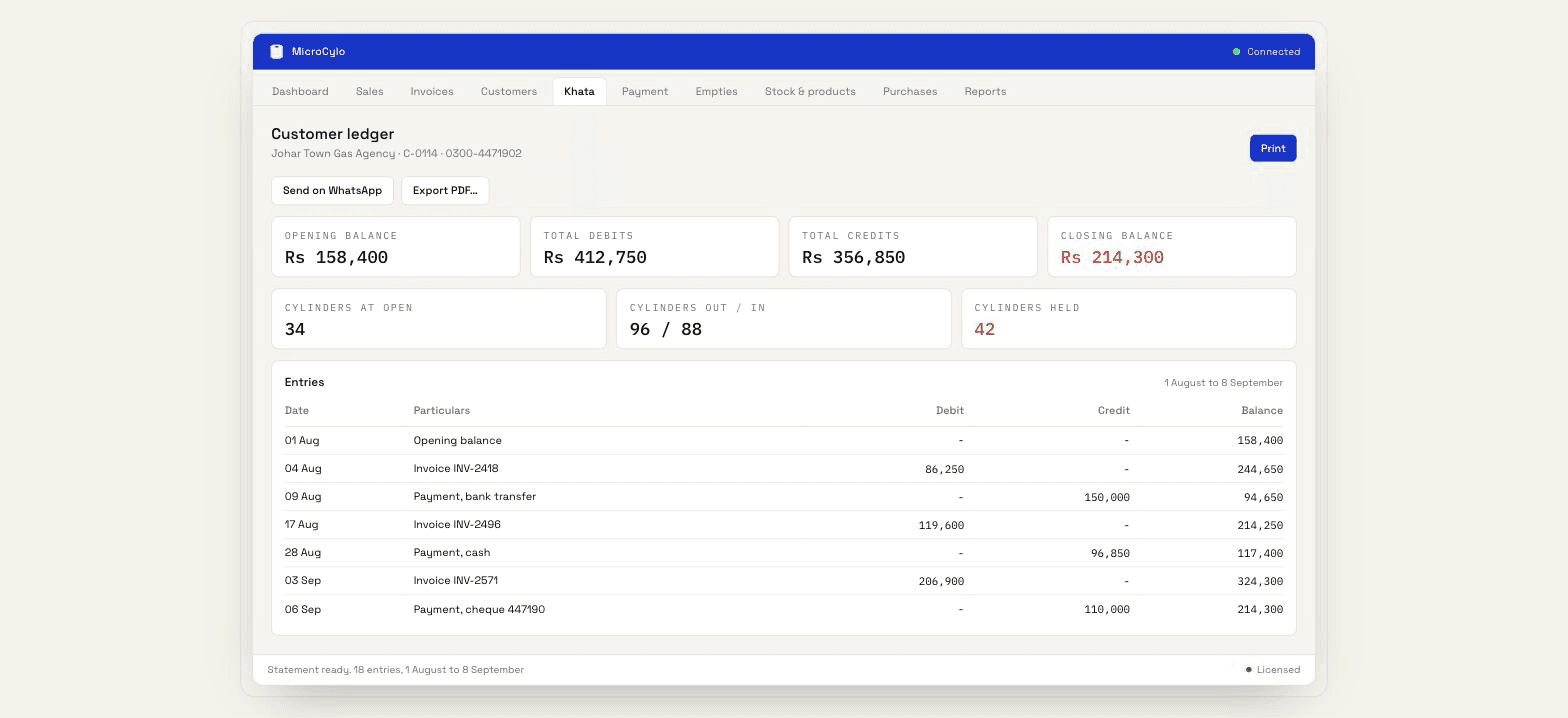Select the Opening balance entry row

[784, 441]
